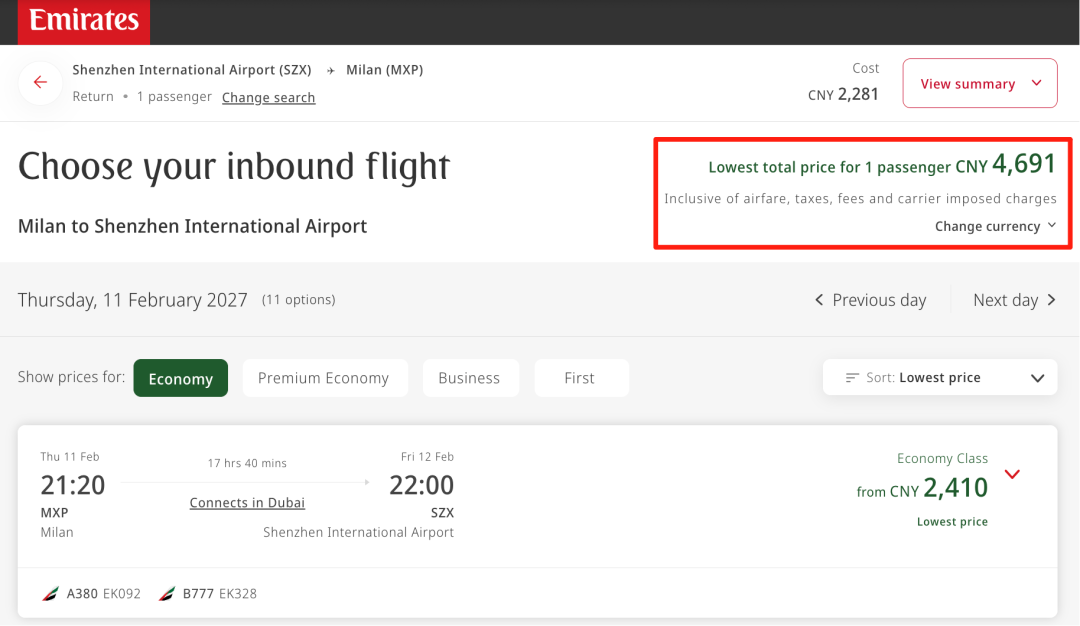Select the First class tab

[580, 378]
